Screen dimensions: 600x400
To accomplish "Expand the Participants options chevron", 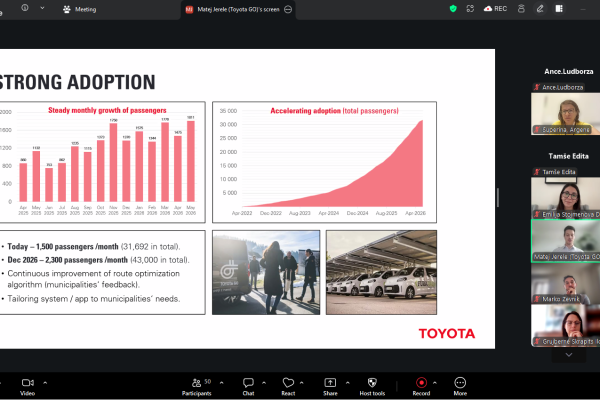I will point(222,382).
